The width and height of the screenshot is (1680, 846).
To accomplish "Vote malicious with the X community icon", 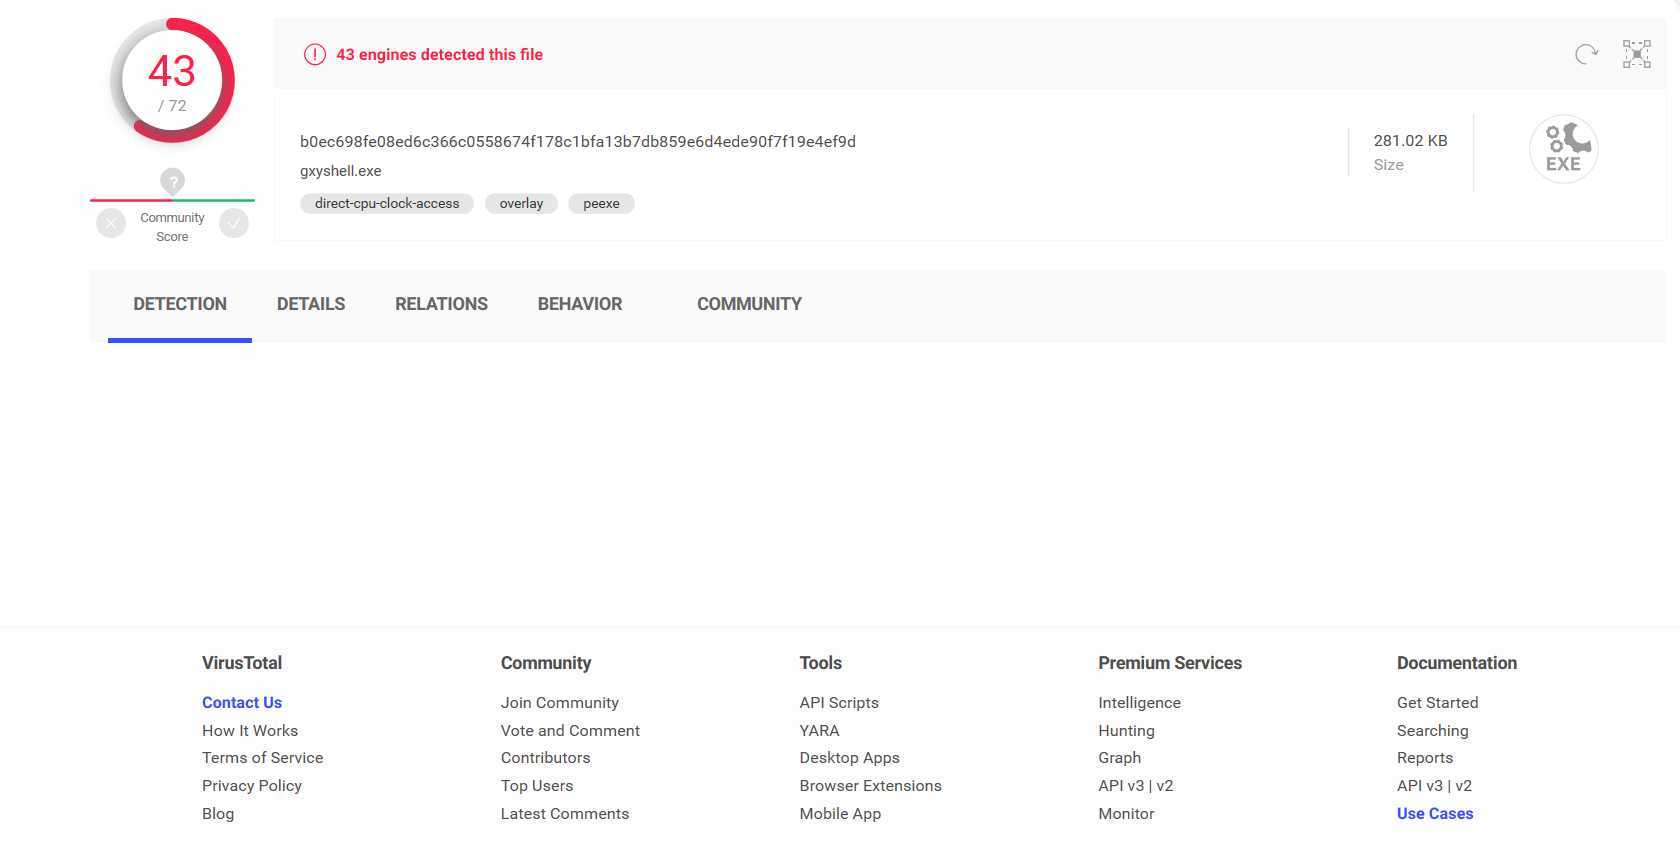I will (111, 223).
